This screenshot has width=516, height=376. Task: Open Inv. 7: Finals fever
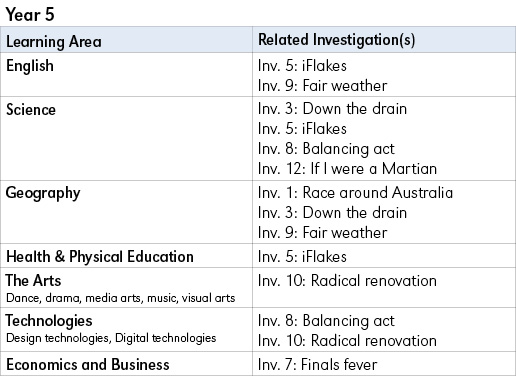coord(317,364)
